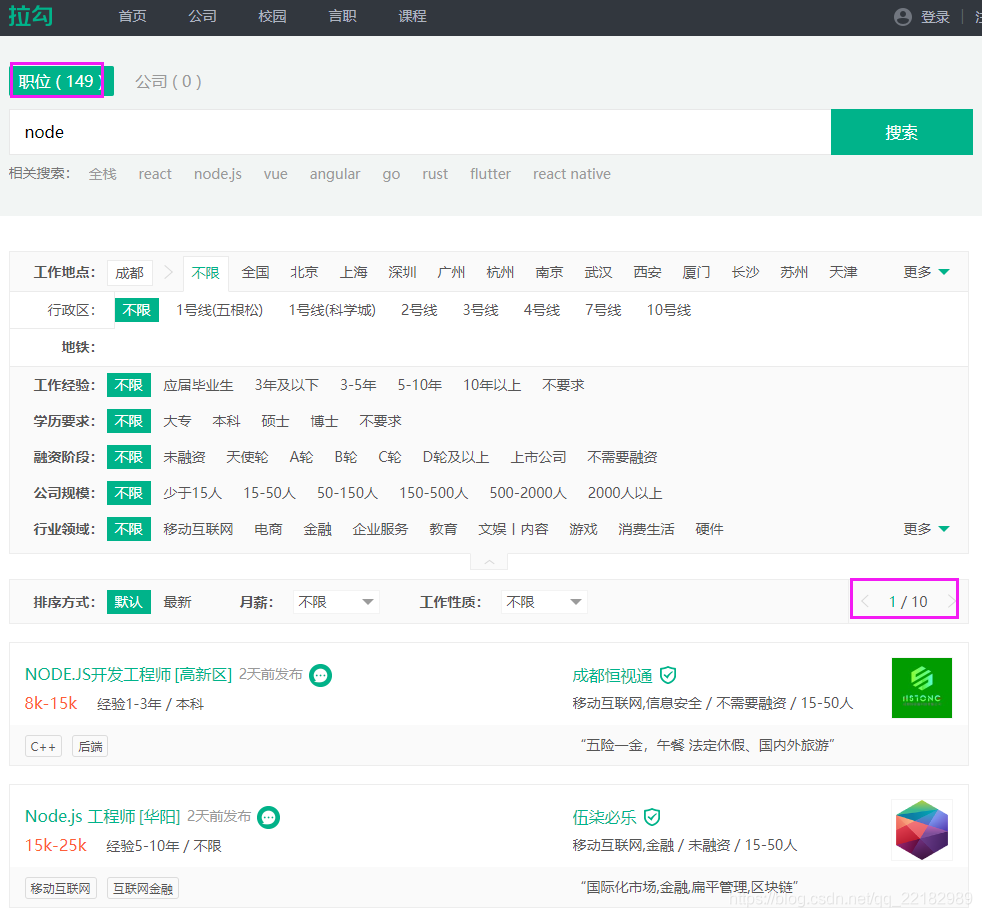Viewport: 982px width, 917px height.
Task: Open 伍柒必乐 company logo thumbnail
Action: pyautogui.click(x=921, y=830)
